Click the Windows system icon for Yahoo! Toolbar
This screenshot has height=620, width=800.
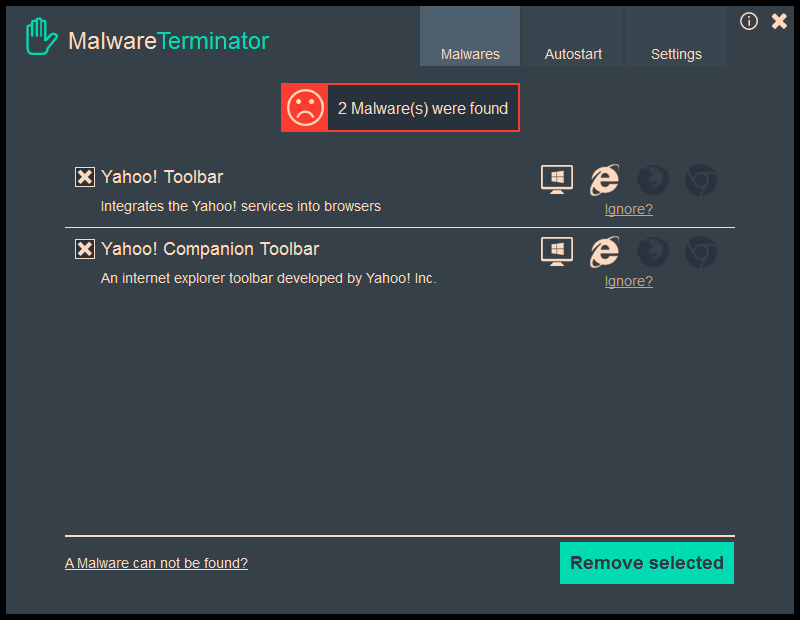coord(557,180)
